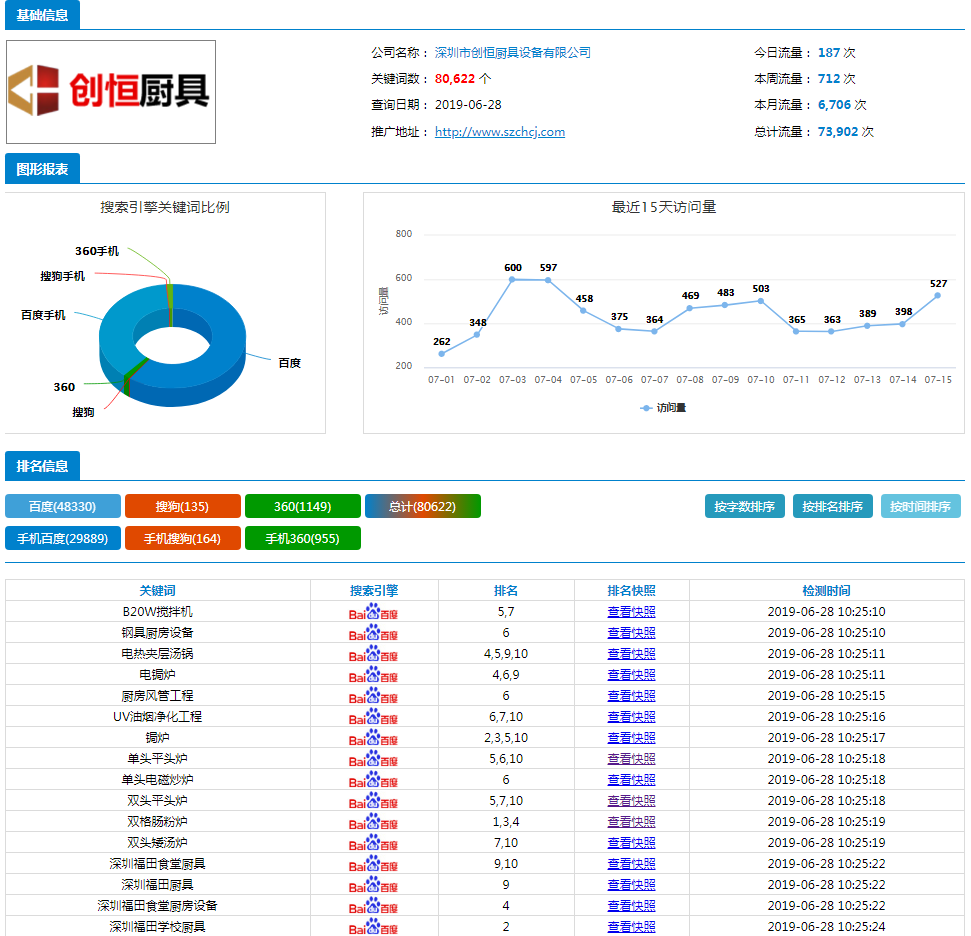Viewport: 971px width, 936px height.
Task: Select the 百度(48330) filter tab
Action: 63,506
